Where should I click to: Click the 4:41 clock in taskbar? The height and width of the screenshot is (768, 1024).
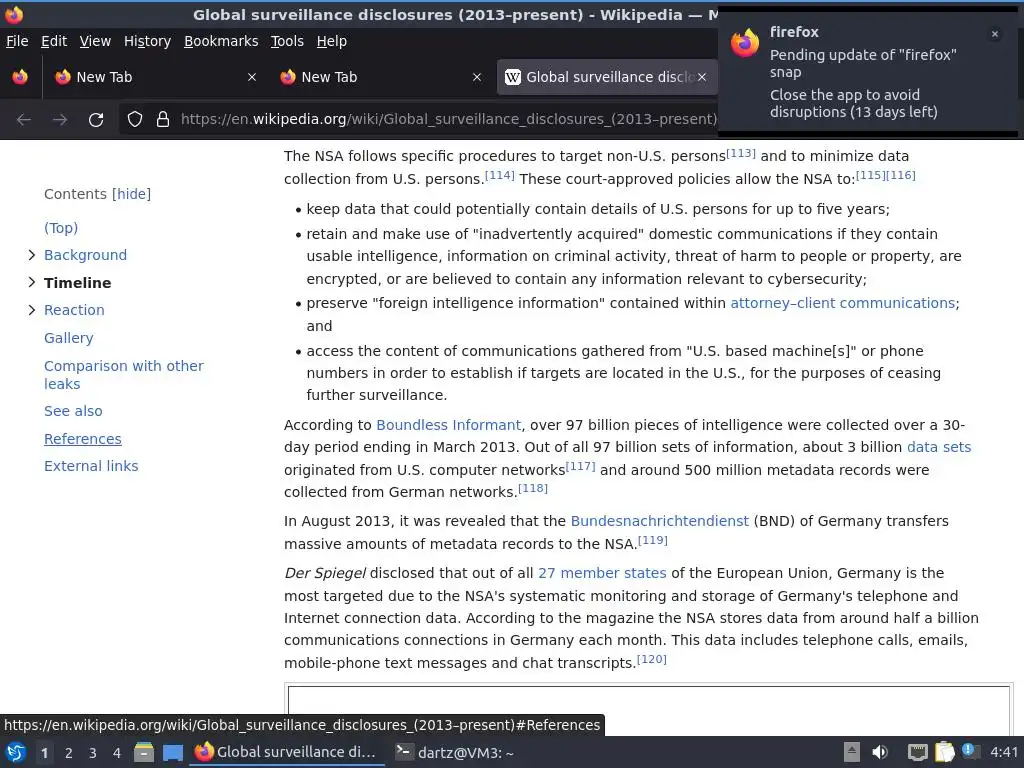(x=1004, y=752)
